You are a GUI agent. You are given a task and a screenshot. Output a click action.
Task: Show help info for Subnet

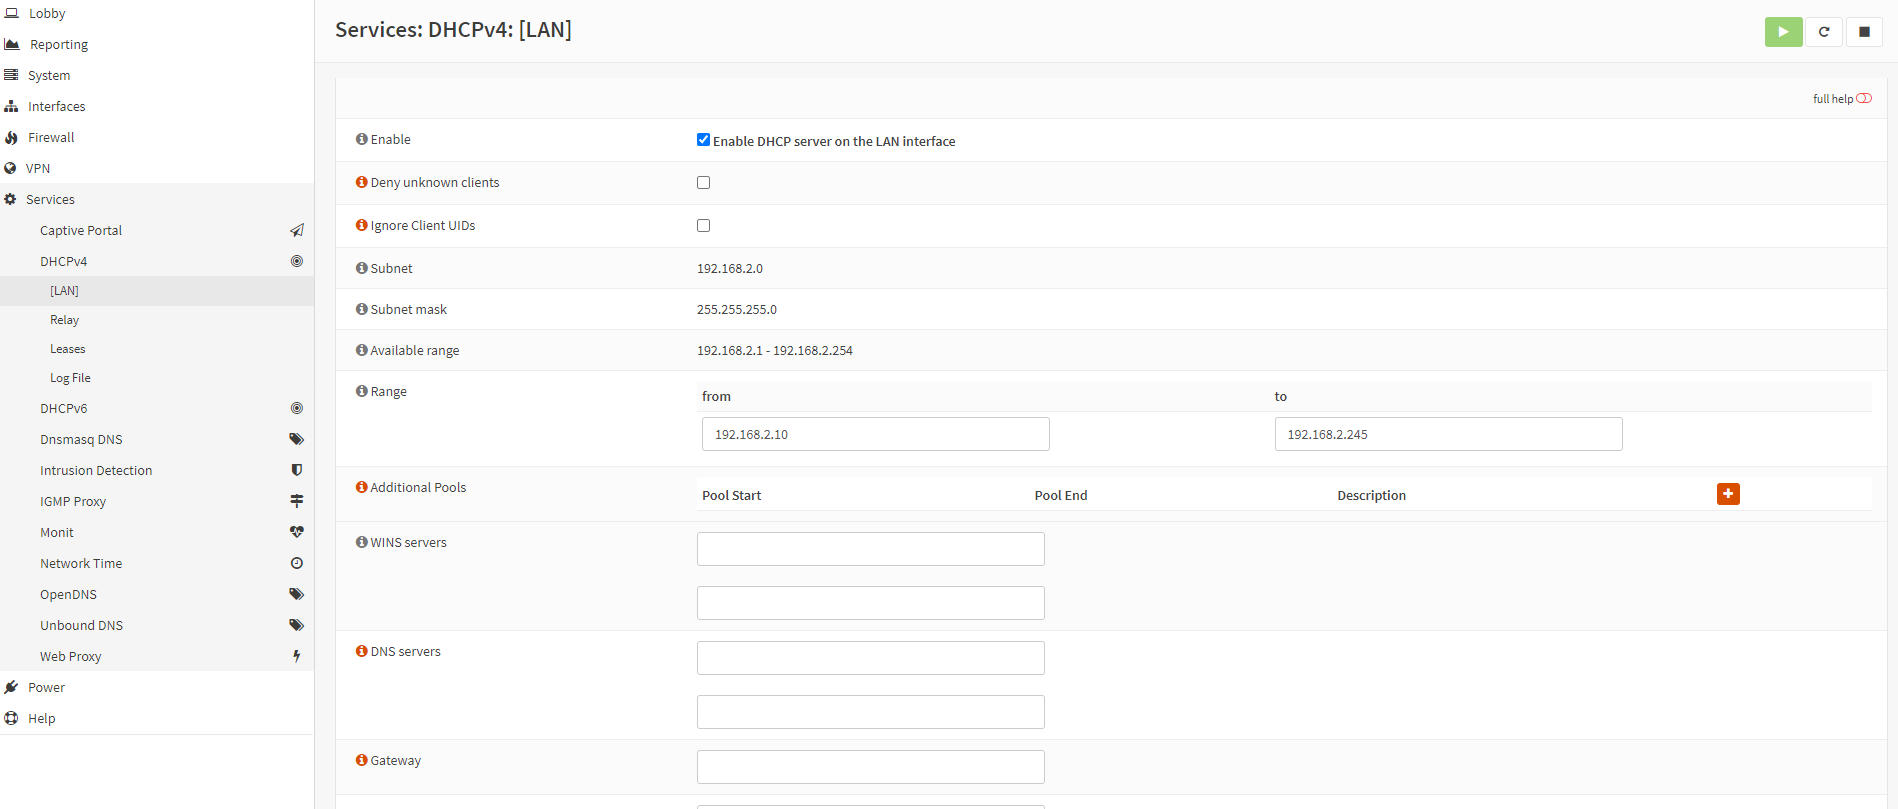pyautogui.click(x=362, y=268)
